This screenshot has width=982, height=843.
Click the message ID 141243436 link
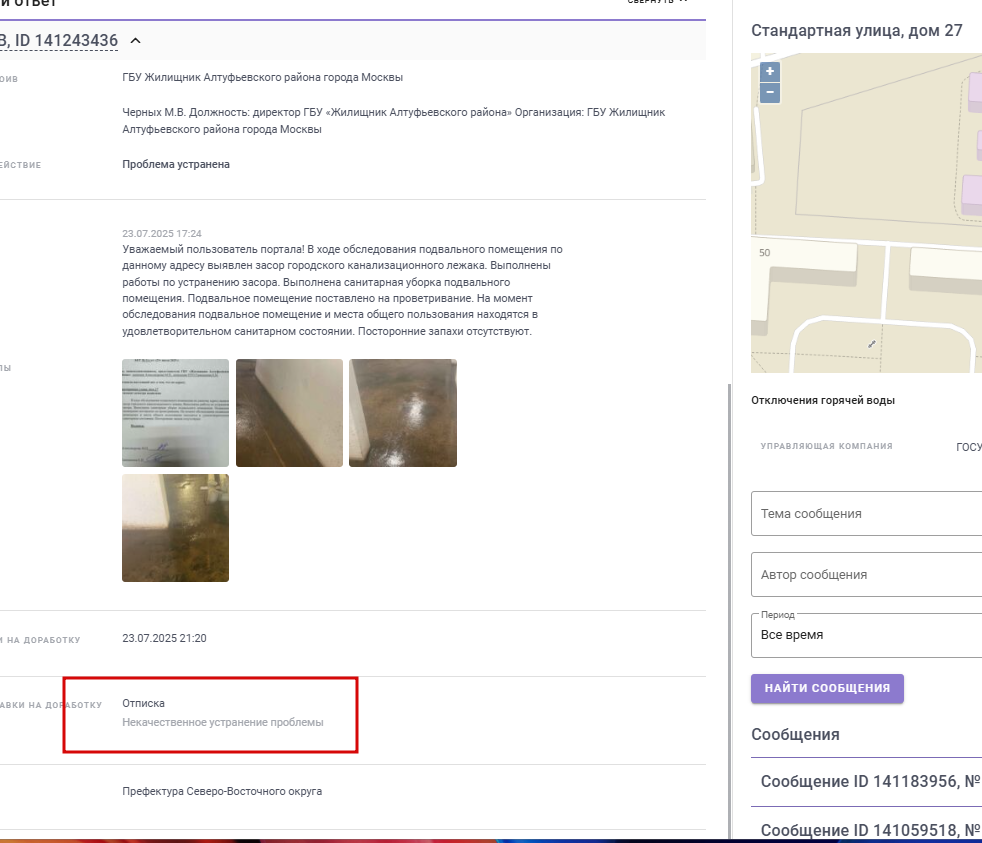[x=59, y=41]
